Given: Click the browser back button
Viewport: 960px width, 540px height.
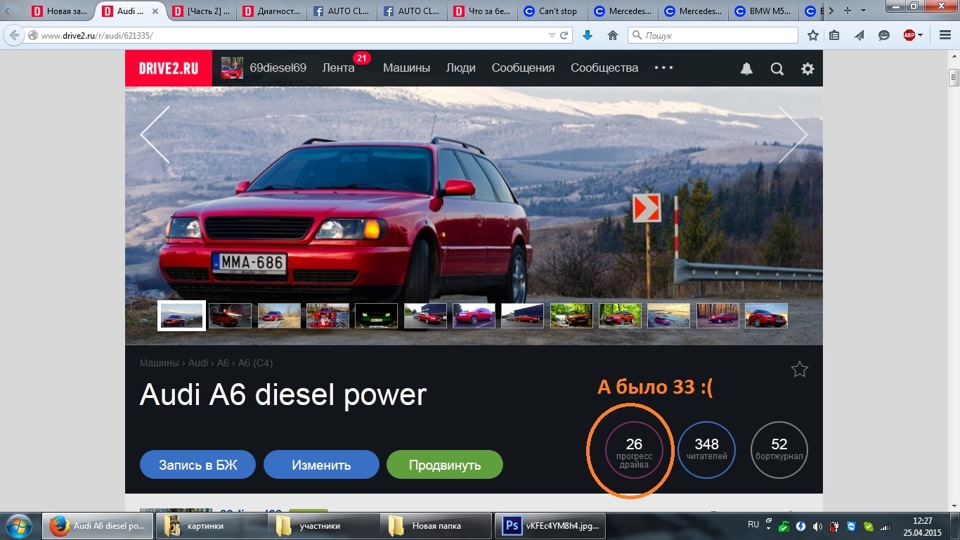Looking at the screenshot, I should 14,36.
